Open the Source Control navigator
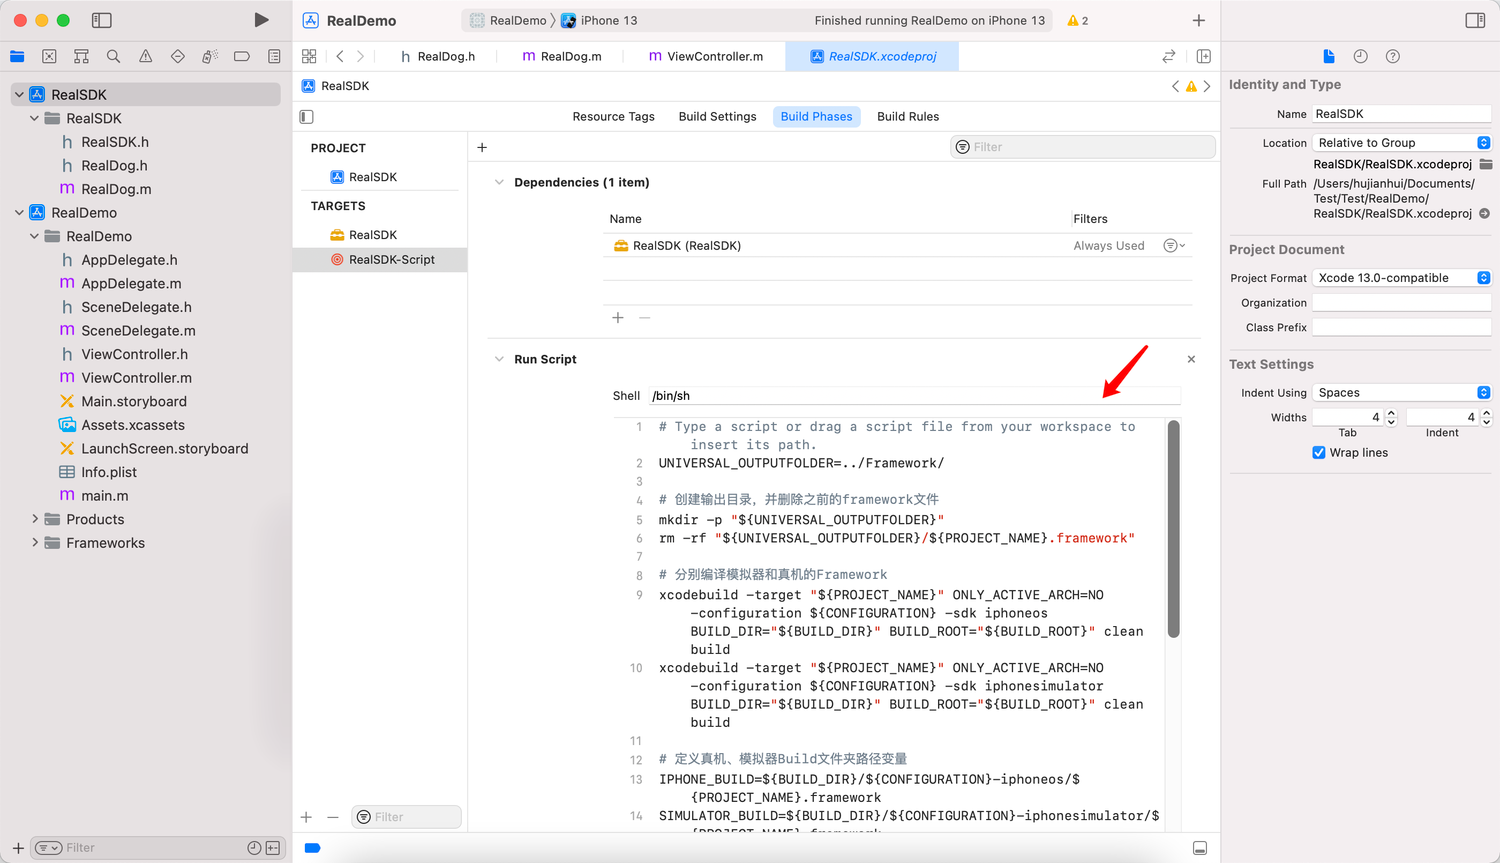The image size is (1500, 863). [x=49, y=57]
